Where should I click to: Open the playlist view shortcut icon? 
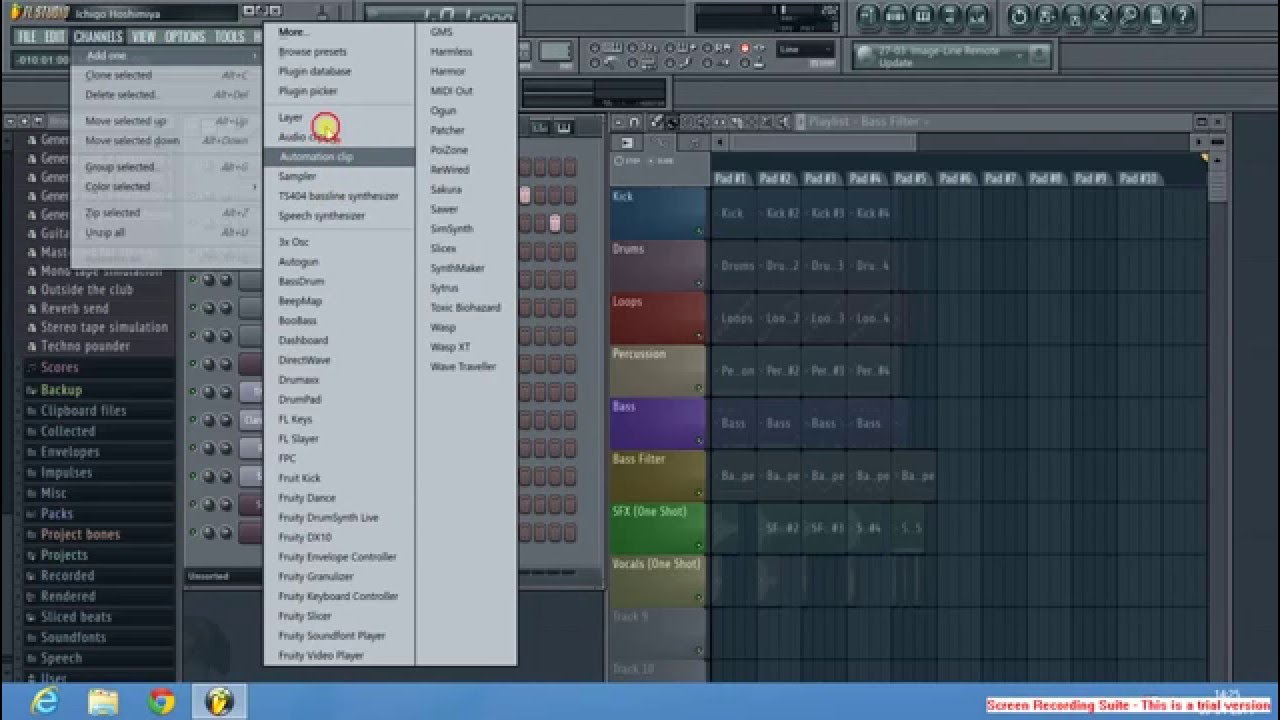pyautogui.click(x=868, y=15)
